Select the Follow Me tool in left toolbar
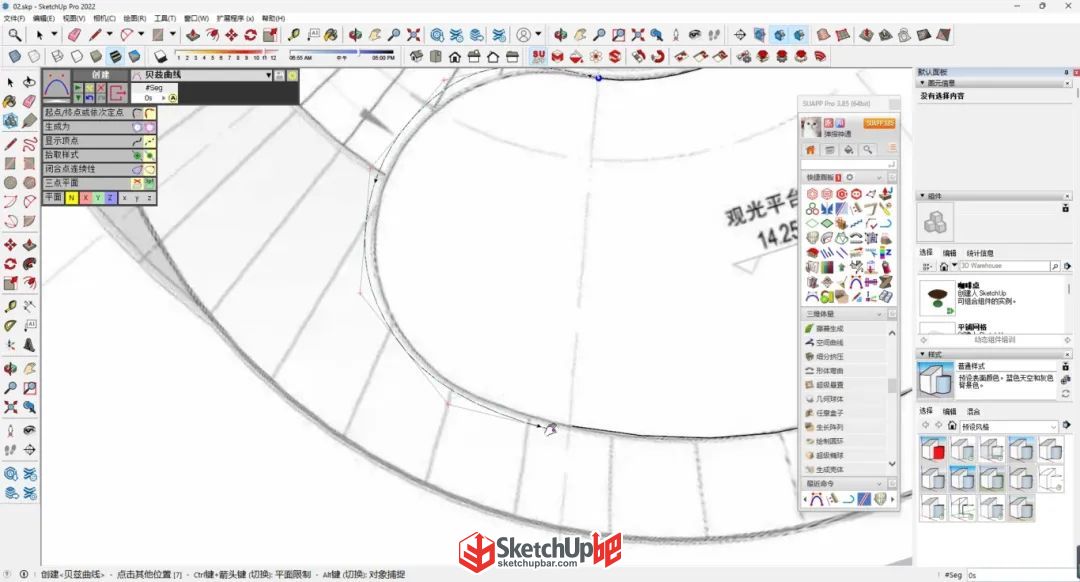Viewport: 1080px width, 582px height. tap(29, 264)
